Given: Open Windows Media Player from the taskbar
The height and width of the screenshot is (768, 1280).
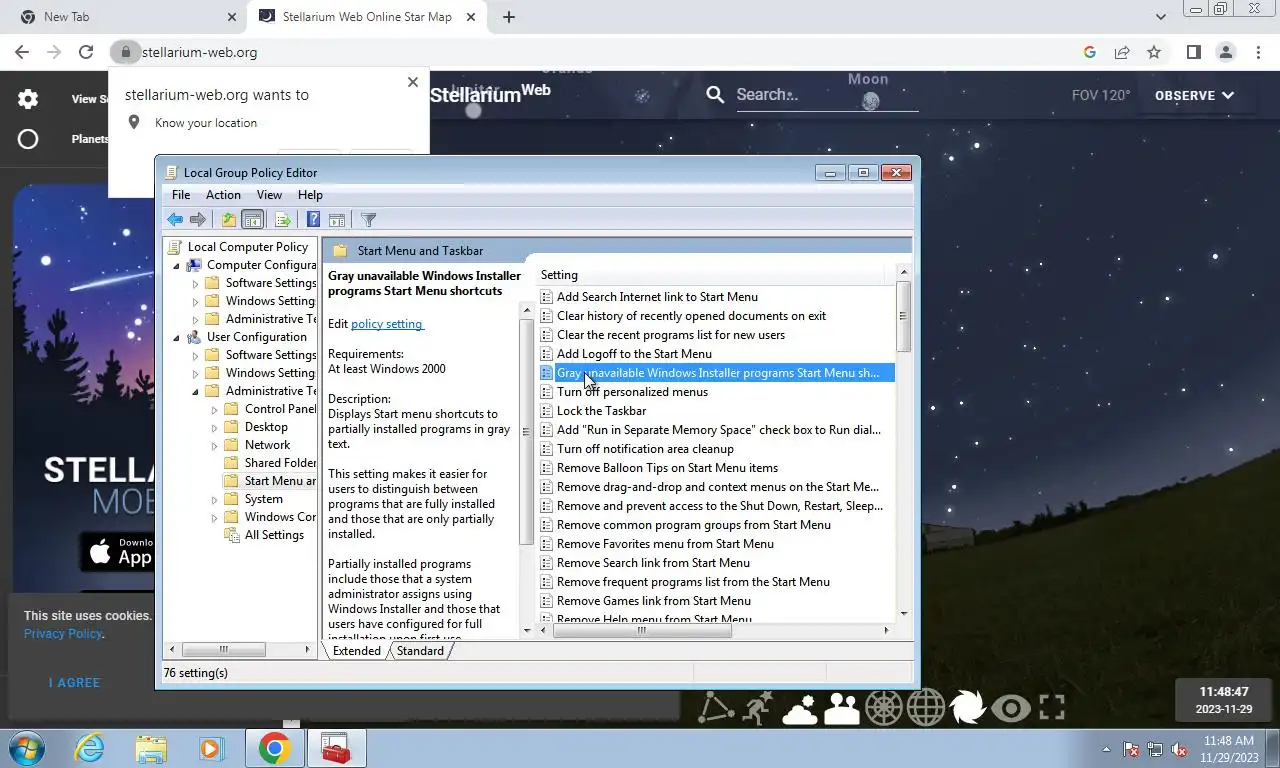Looking at the screenshot, I should click(x=211, y=748).
